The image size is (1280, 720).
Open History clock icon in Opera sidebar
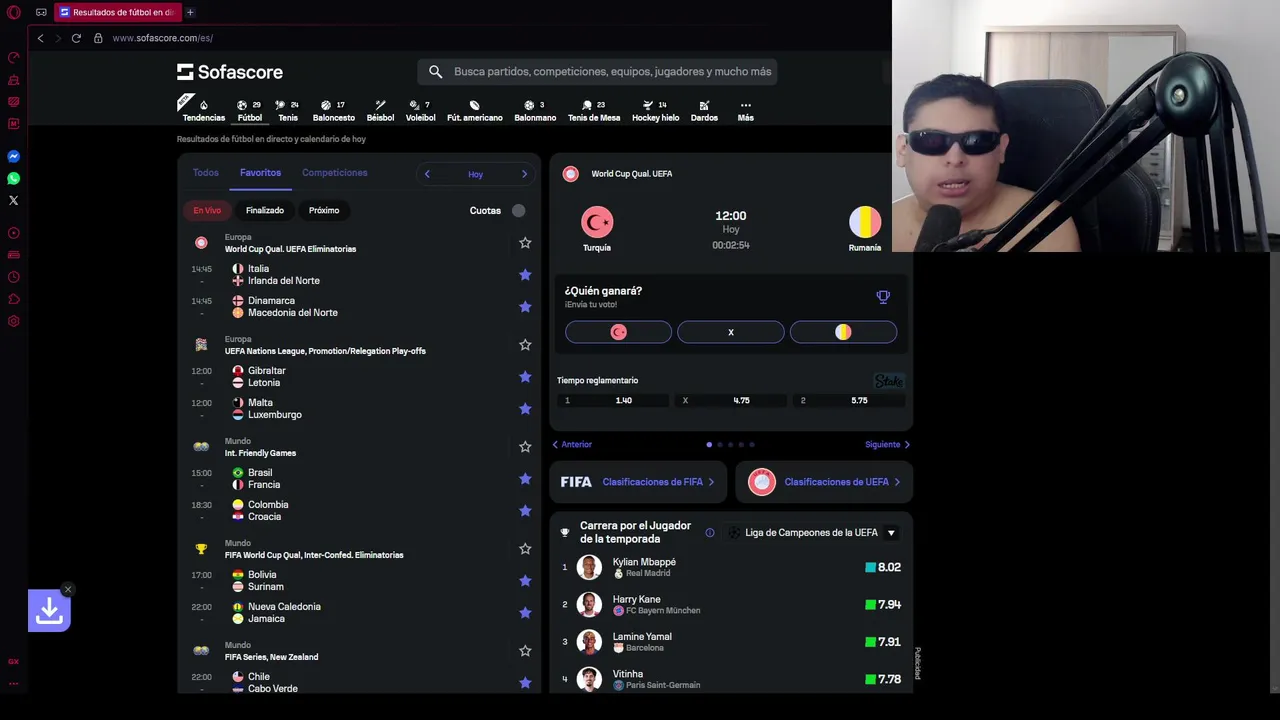click(13, 277)
